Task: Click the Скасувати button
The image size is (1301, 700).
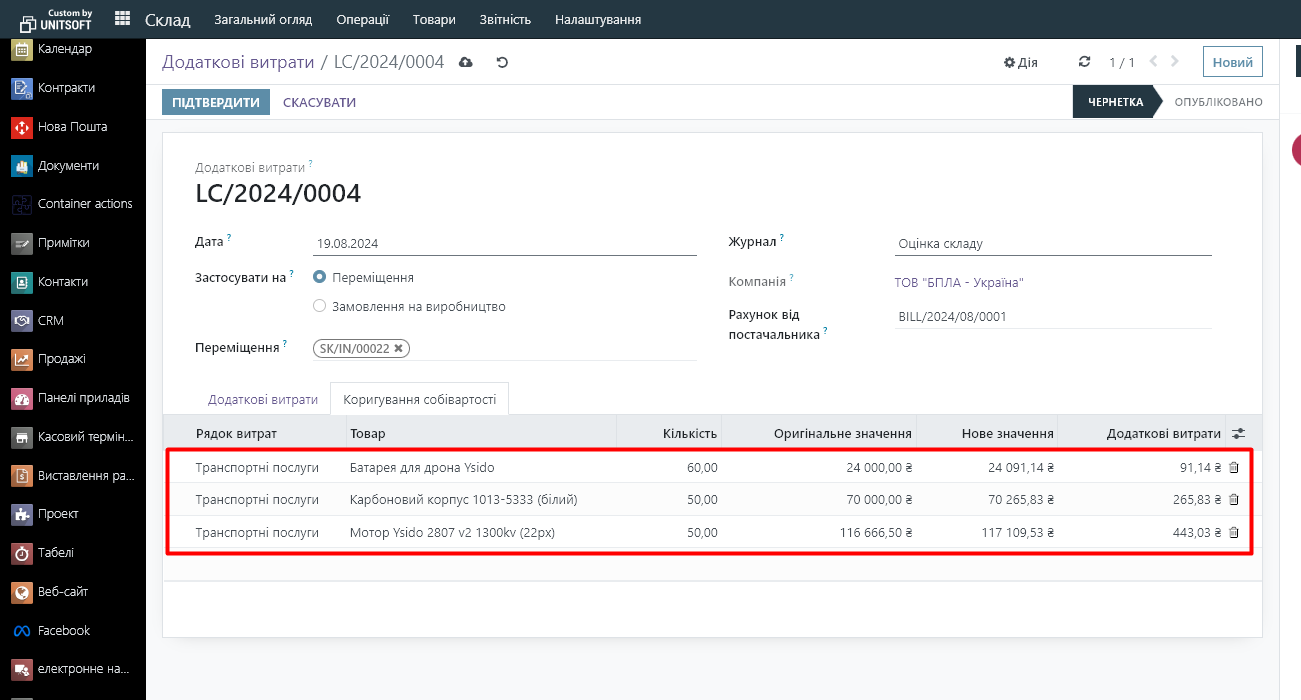Action: (319, 102)
